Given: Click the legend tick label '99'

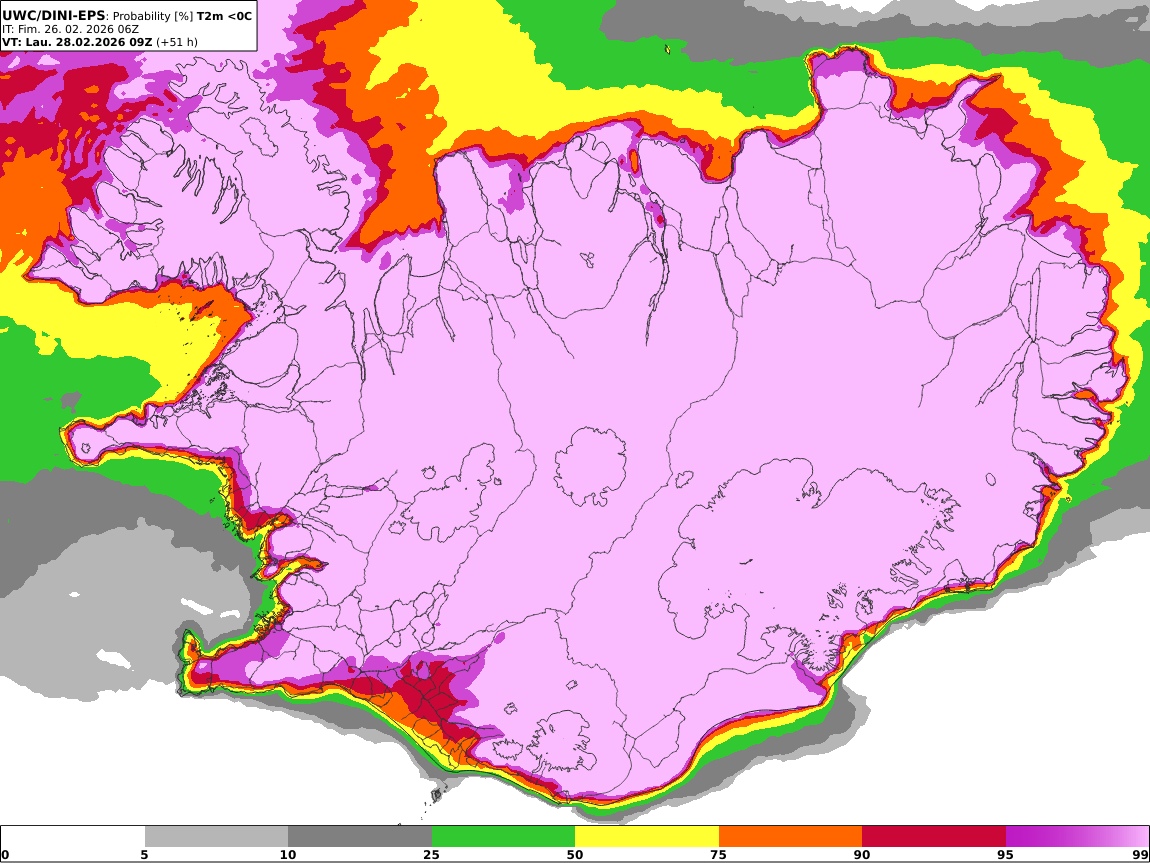Looking at the screenshot, I should 1140,855.
